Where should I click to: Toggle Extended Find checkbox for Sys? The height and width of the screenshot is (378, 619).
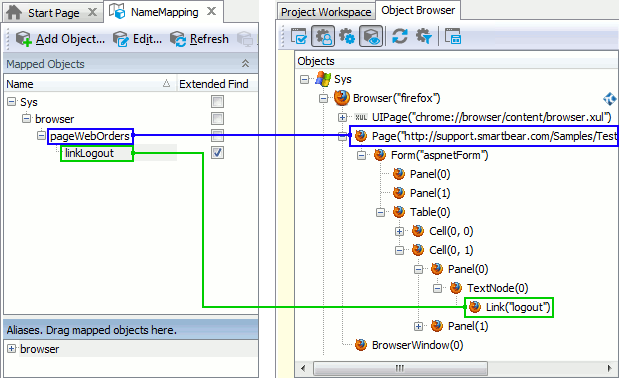[x=217, y=102]
